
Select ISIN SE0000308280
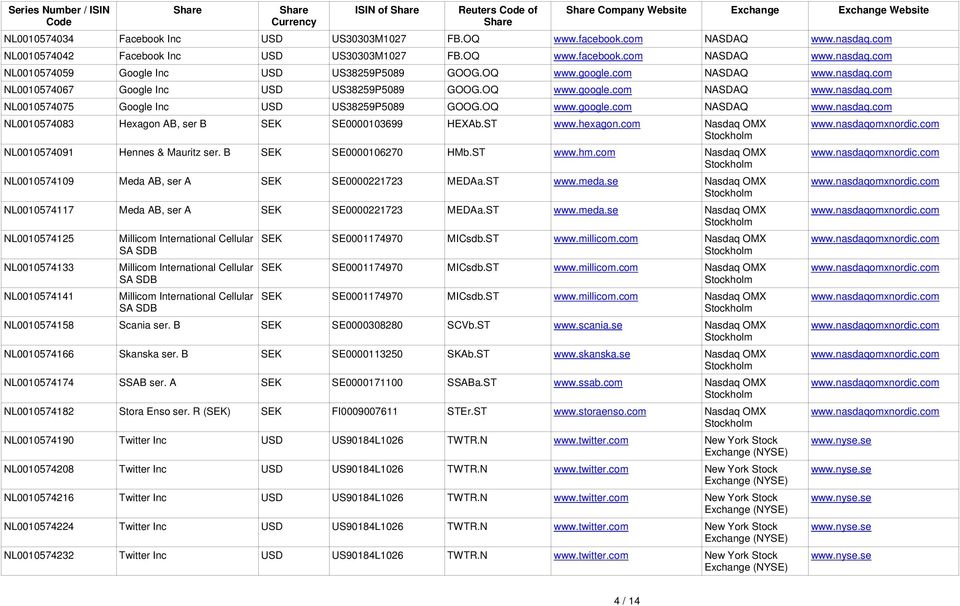pyautogui.click(x=367, y=326)
